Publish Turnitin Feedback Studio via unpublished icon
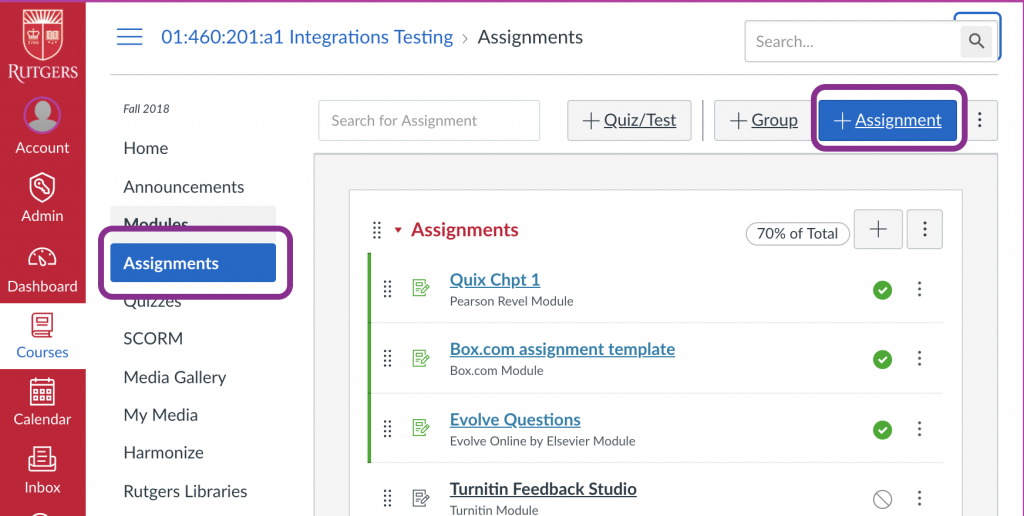The image size is (1024, 516). (x=882, y=500)
